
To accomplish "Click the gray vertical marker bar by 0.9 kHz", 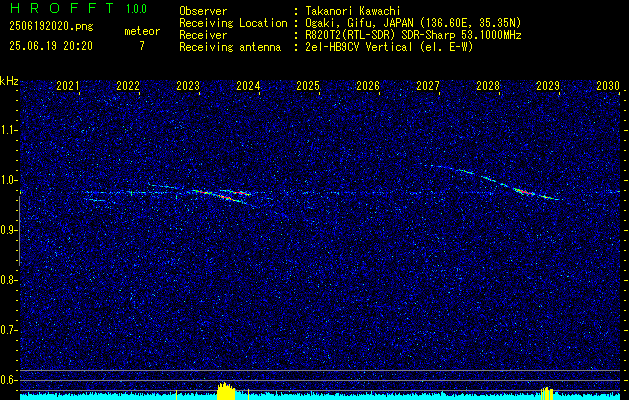I will (x=20, y=231).
